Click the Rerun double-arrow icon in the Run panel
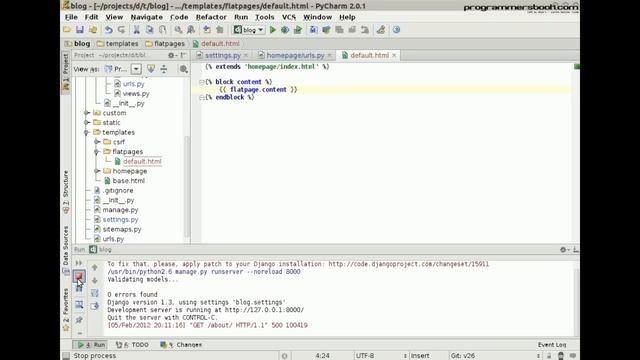This screenshot has width=640, height=360. 79,263
